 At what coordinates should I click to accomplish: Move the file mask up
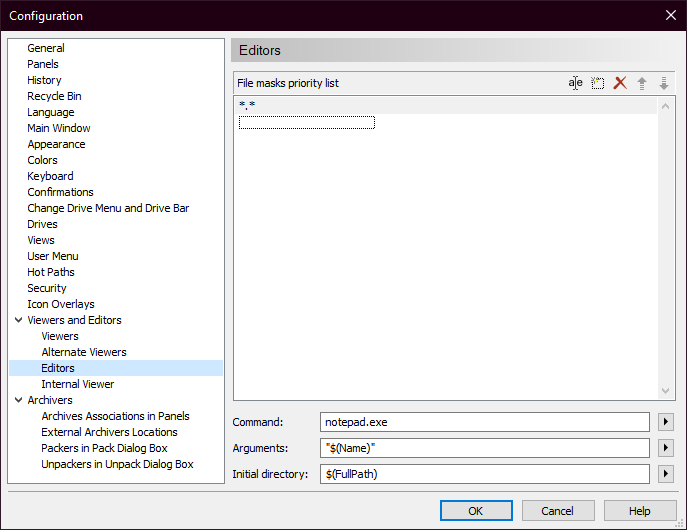pos(642,83)
